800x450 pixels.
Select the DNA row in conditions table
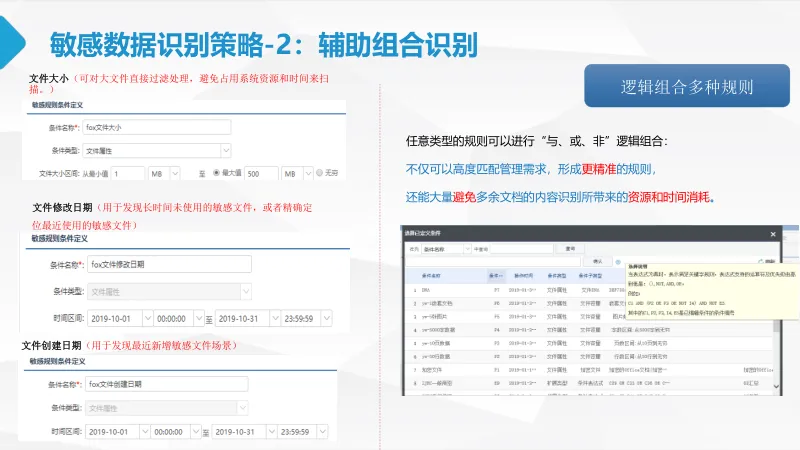click(589, 290)
